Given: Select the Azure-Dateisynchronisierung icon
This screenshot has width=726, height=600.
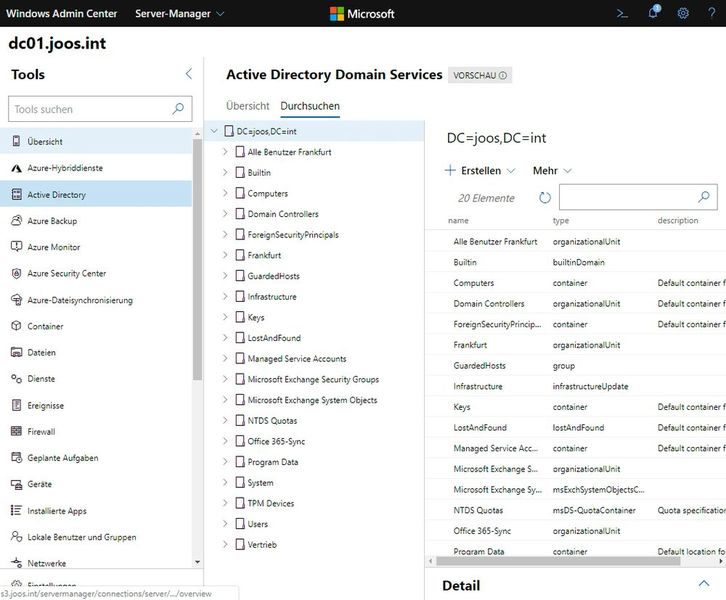Looking at the screenshot, I should [16, 300].
